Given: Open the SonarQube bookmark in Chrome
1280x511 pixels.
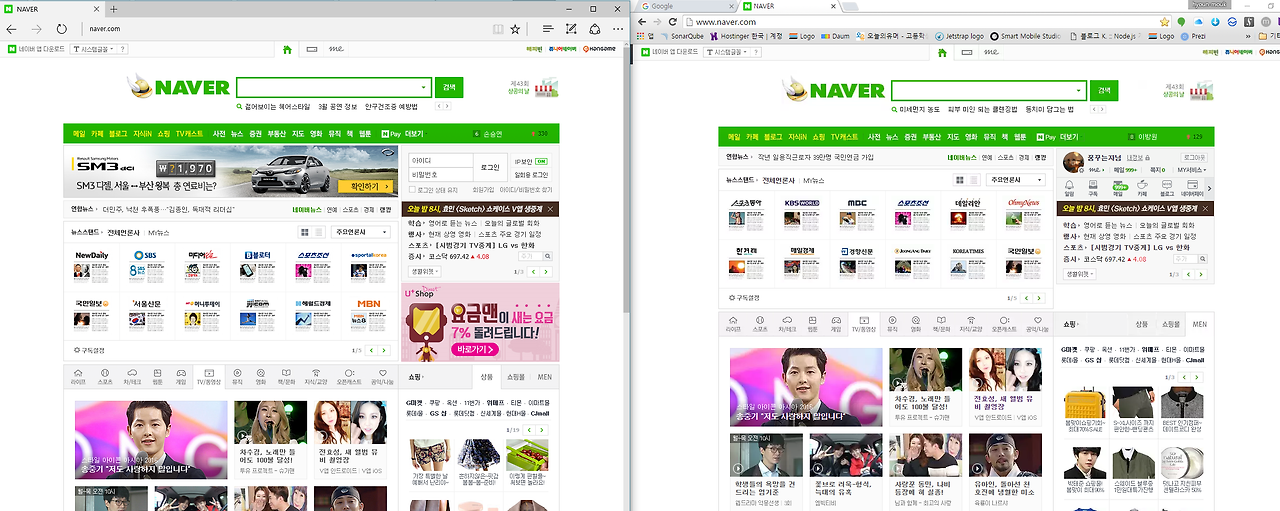Looking at the screenshot, I should 681,36.
